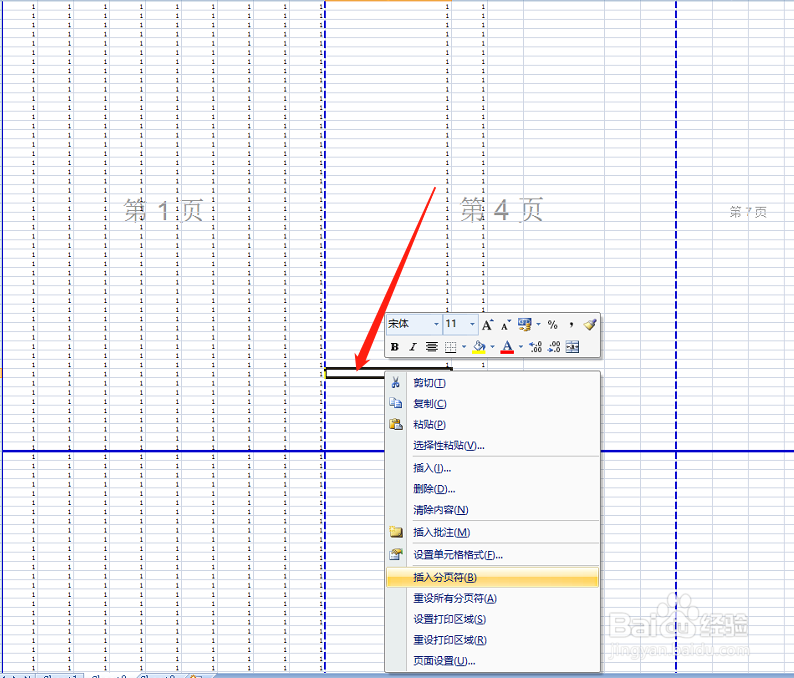Open 选择性粘贴(V)... paste special
This screenshot has width=794, height=678.
tap(492, 446)
